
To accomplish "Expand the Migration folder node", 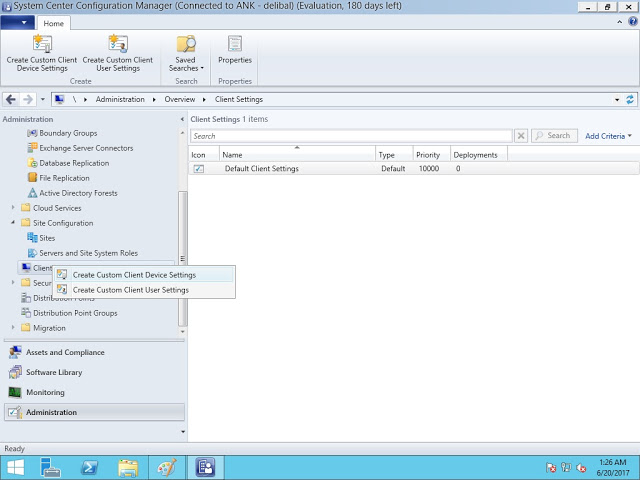I will click(x=14, y=328).
